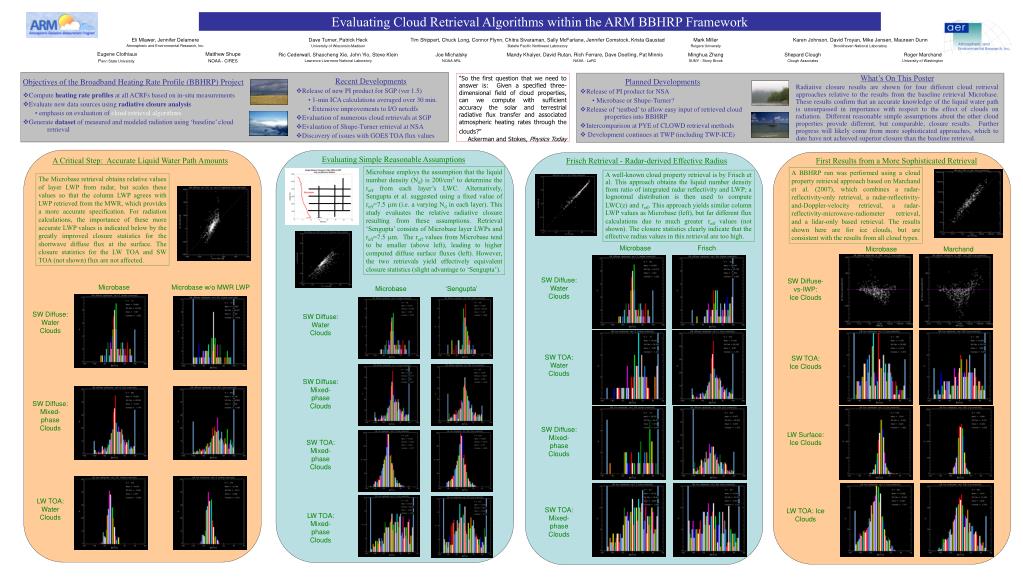Image resolution: width=1023 pixels, height=585 pixels.
Task: Click 'Frisch Retrieval - Radar-derived Effective Radius' heading
Action: tap(646, 160)
